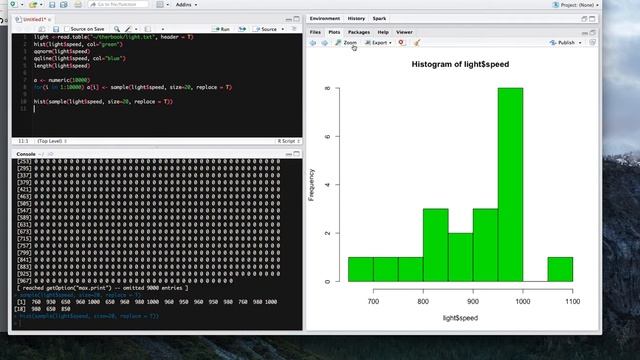This screenshot has width=640, height=360.
Task: Open the Project: (None) dropdown
Action: 576,5
